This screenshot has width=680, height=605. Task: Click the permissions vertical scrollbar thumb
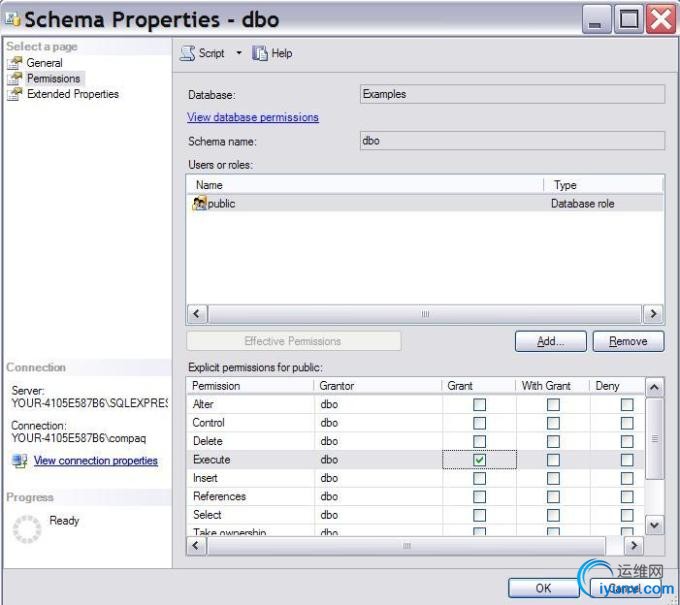(654, 439)
